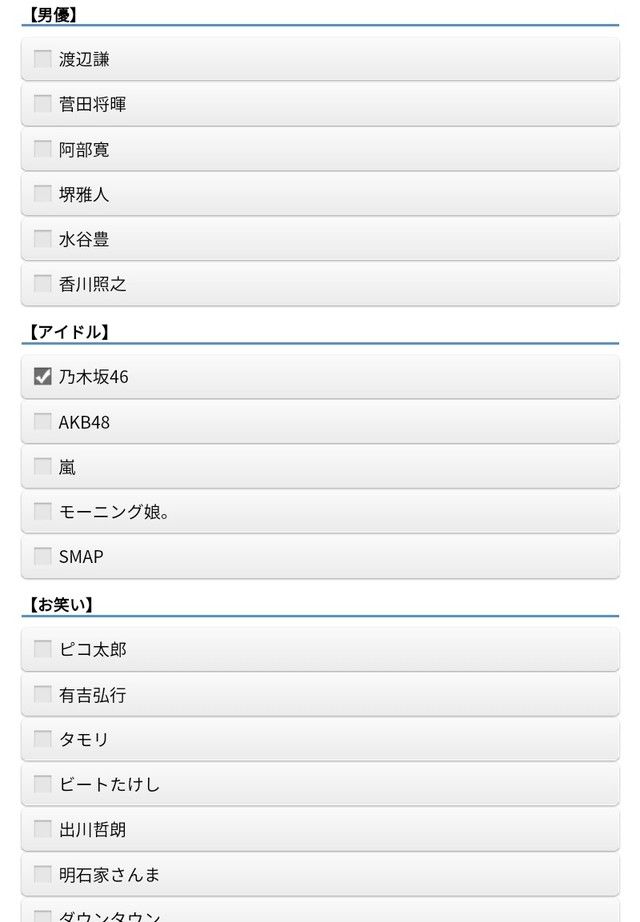
Task: Check the SMAP checkbox
Action: [42, 556]
